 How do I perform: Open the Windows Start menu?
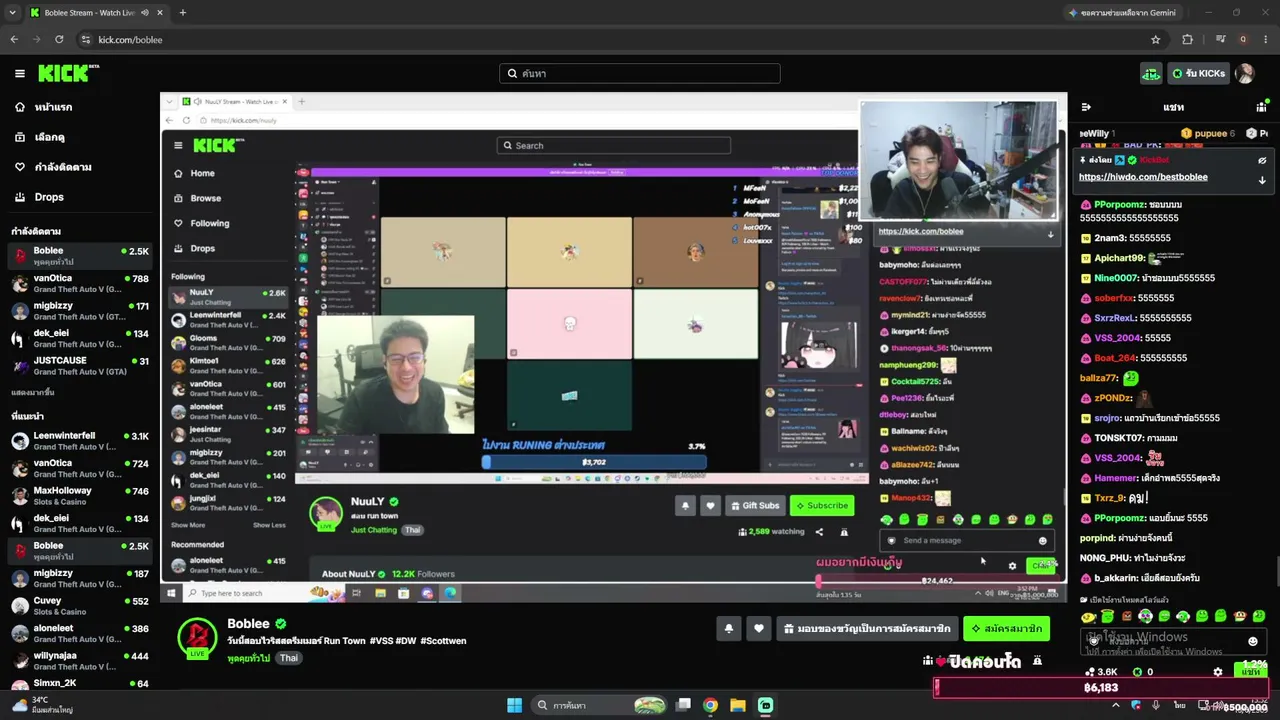[514, 705]
